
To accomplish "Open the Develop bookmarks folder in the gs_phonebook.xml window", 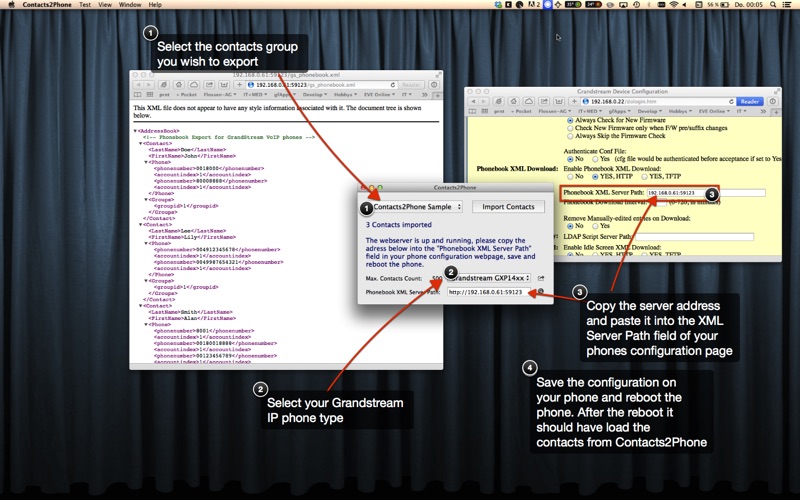I will point(315,95).
